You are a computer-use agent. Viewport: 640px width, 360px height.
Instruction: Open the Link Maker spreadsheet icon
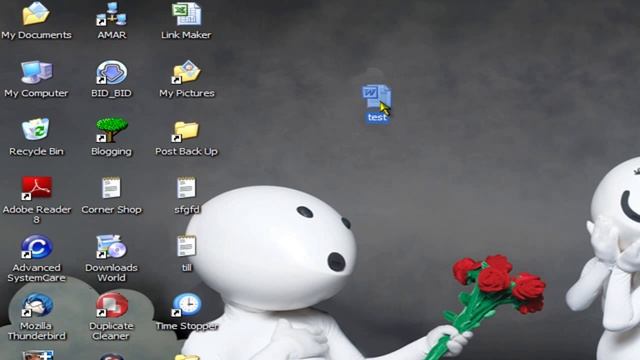click(x=186, y=14)
